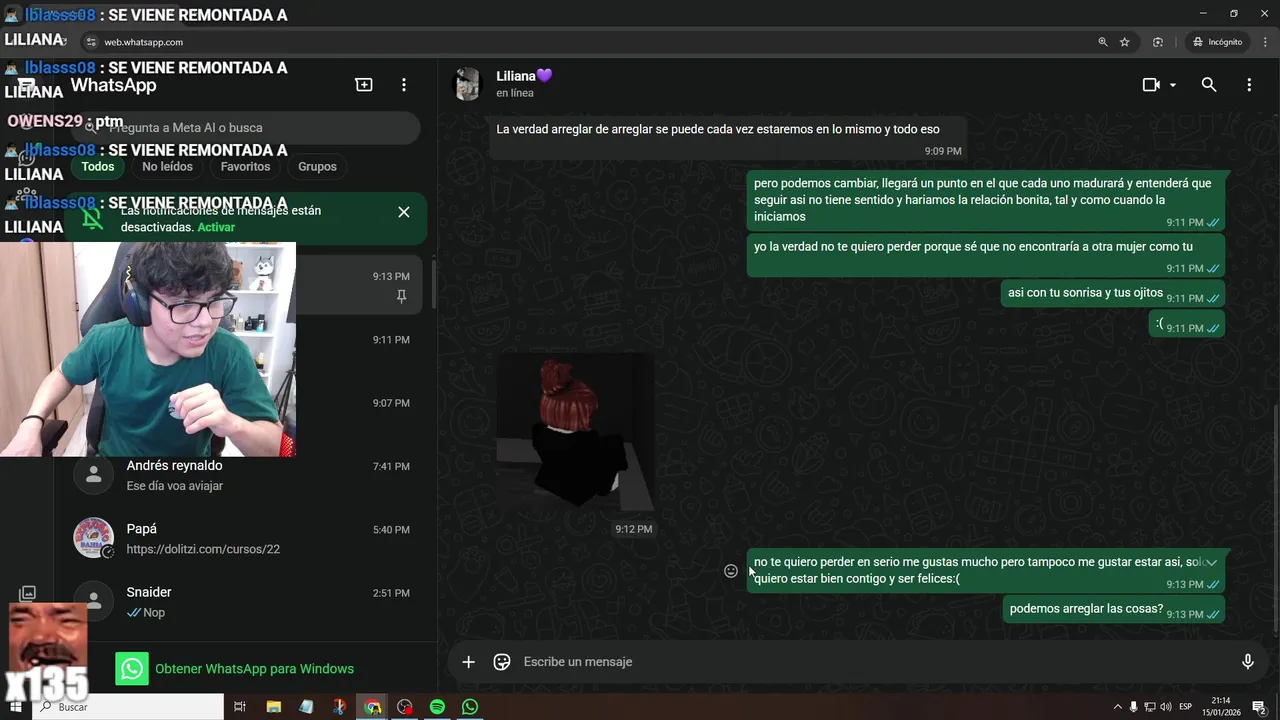The height and width of the screenshot is (720, 1280).
Task: Show hidden system tray icons
Action: (x=1118, y=707)
